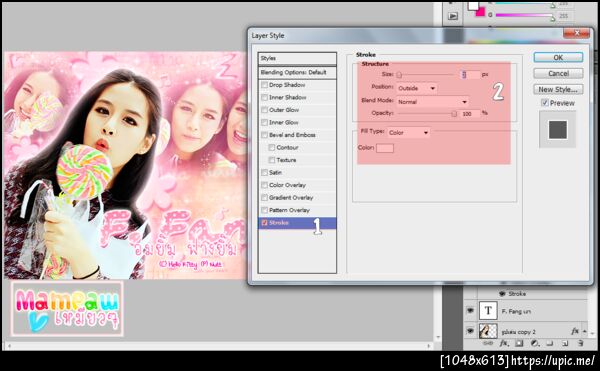Enable the Color Overlay checkbox
The height and width of the screenshot is (371, 600).
click(264, 185)
